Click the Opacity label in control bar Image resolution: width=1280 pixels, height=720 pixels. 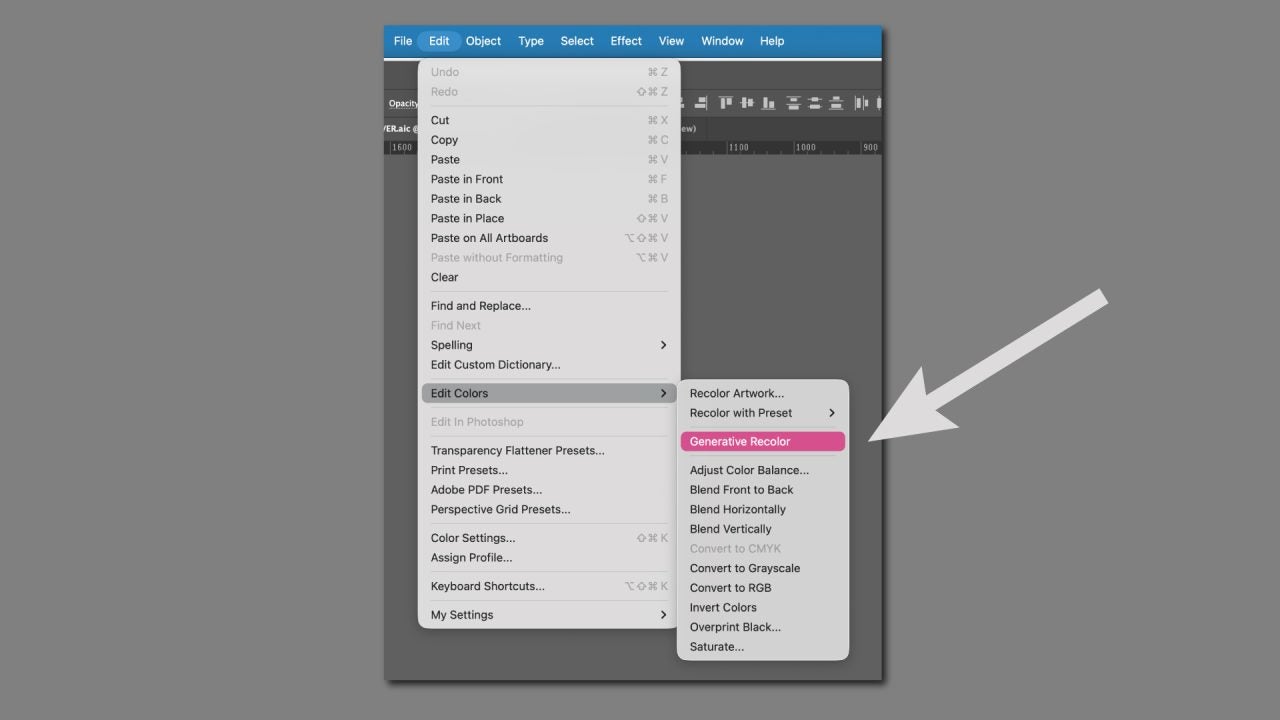point(404,103)
